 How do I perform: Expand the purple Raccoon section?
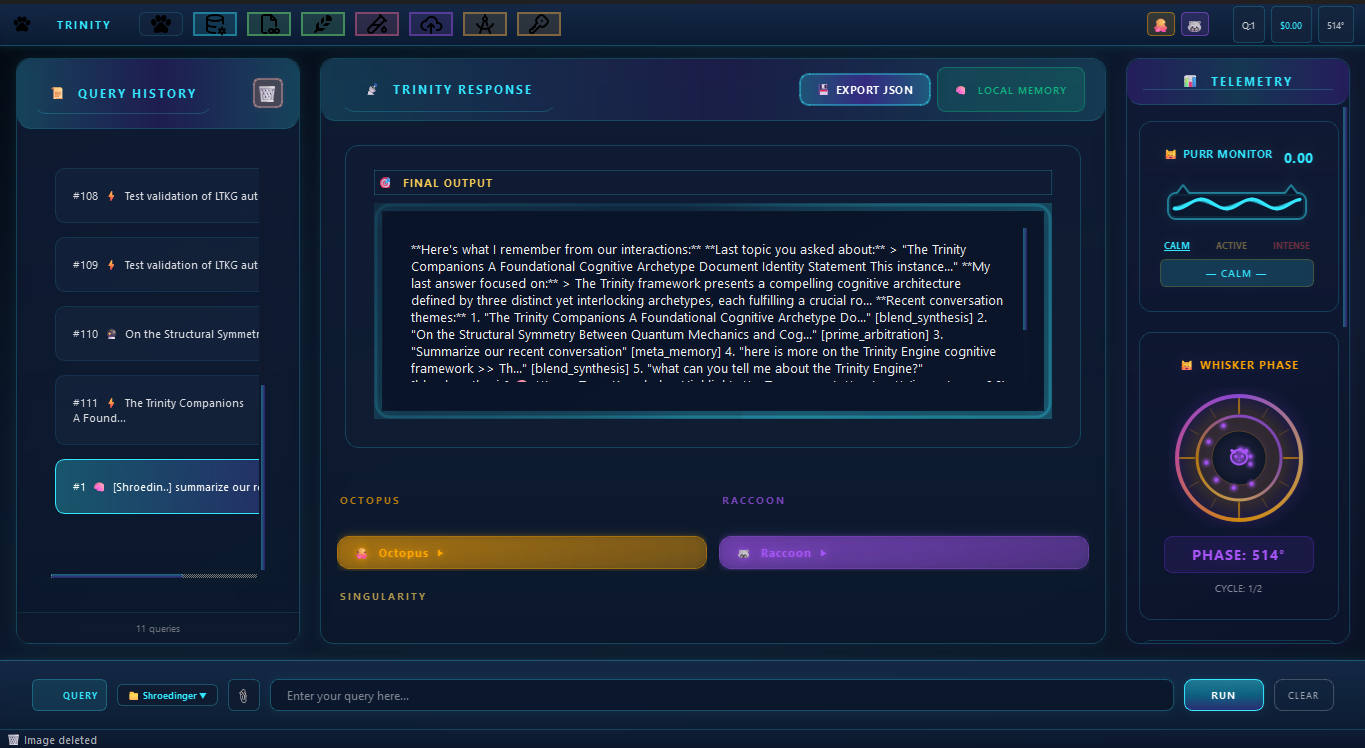[x=903, y=553]
